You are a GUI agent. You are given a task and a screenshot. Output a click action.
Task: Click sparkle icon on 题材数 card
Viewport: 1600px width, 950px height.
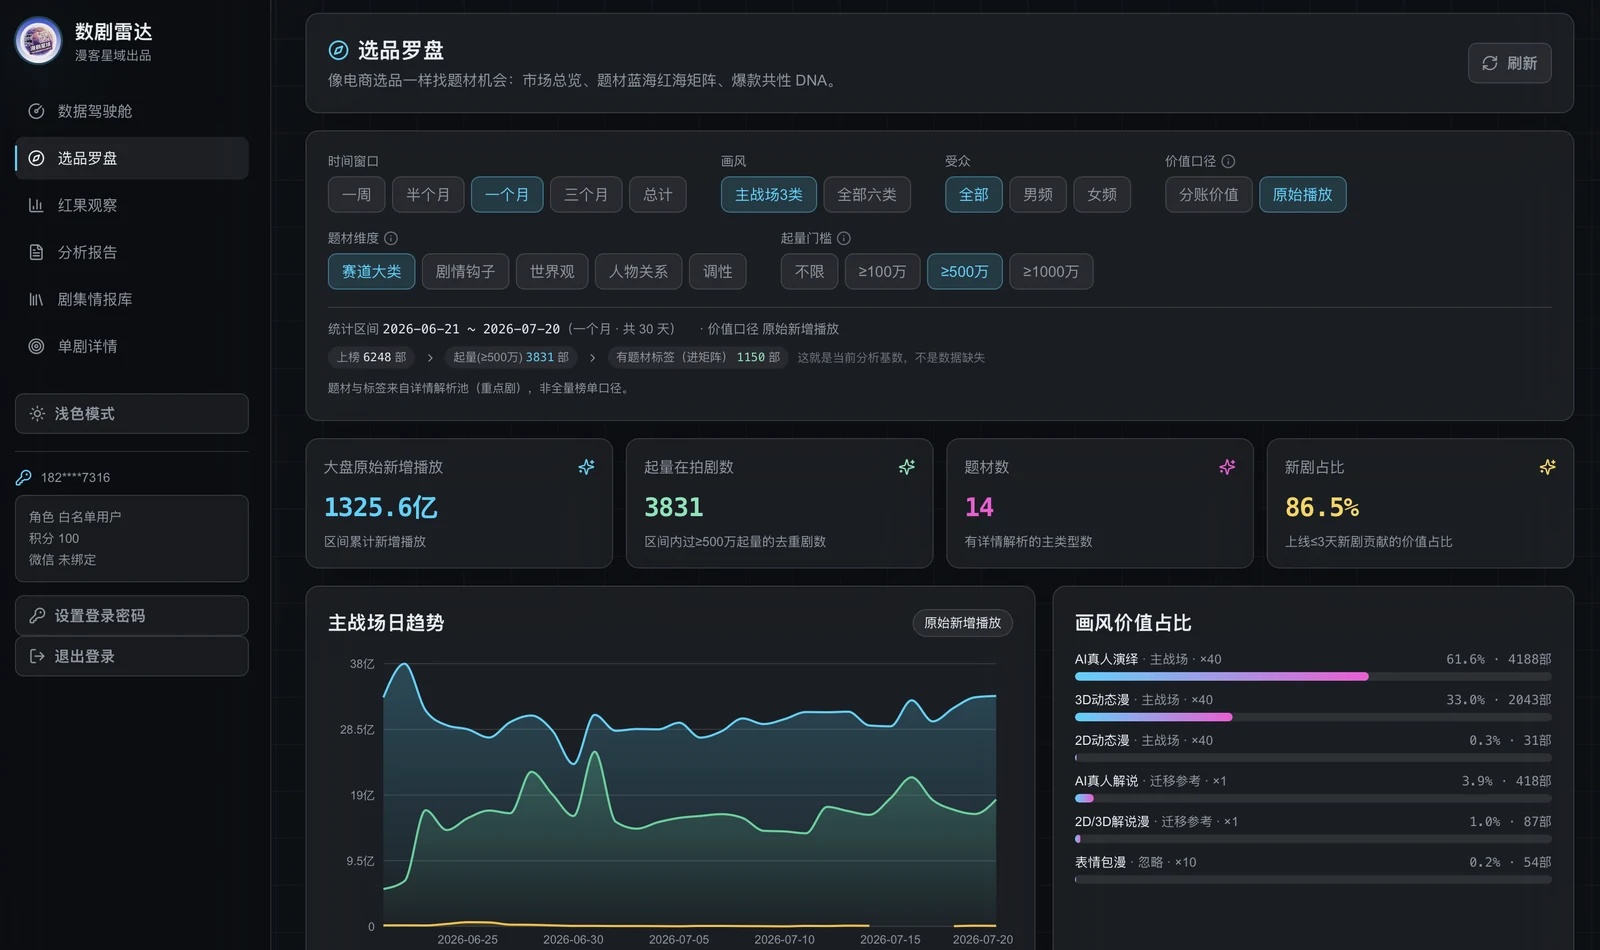(1227, 467)
